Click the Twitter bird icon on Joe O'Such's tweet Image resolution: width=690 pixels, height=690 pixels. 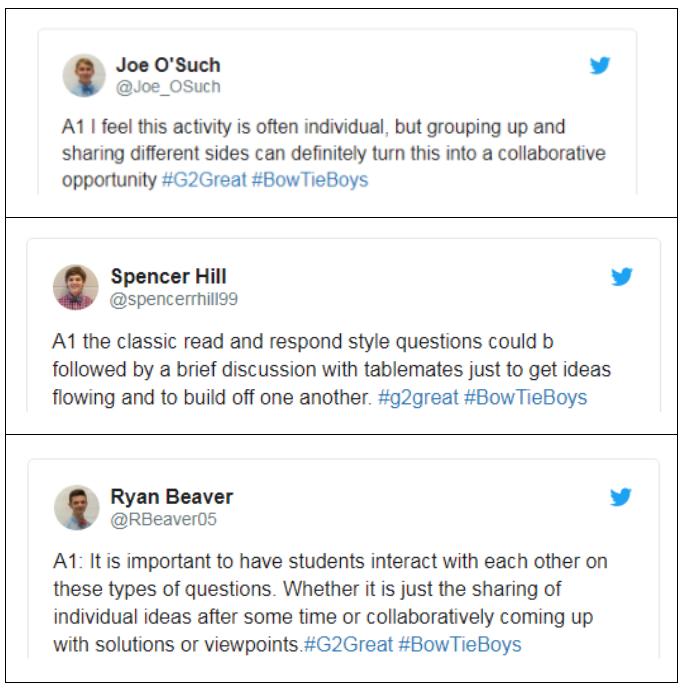pyautogui.click(x=599, y=65)
